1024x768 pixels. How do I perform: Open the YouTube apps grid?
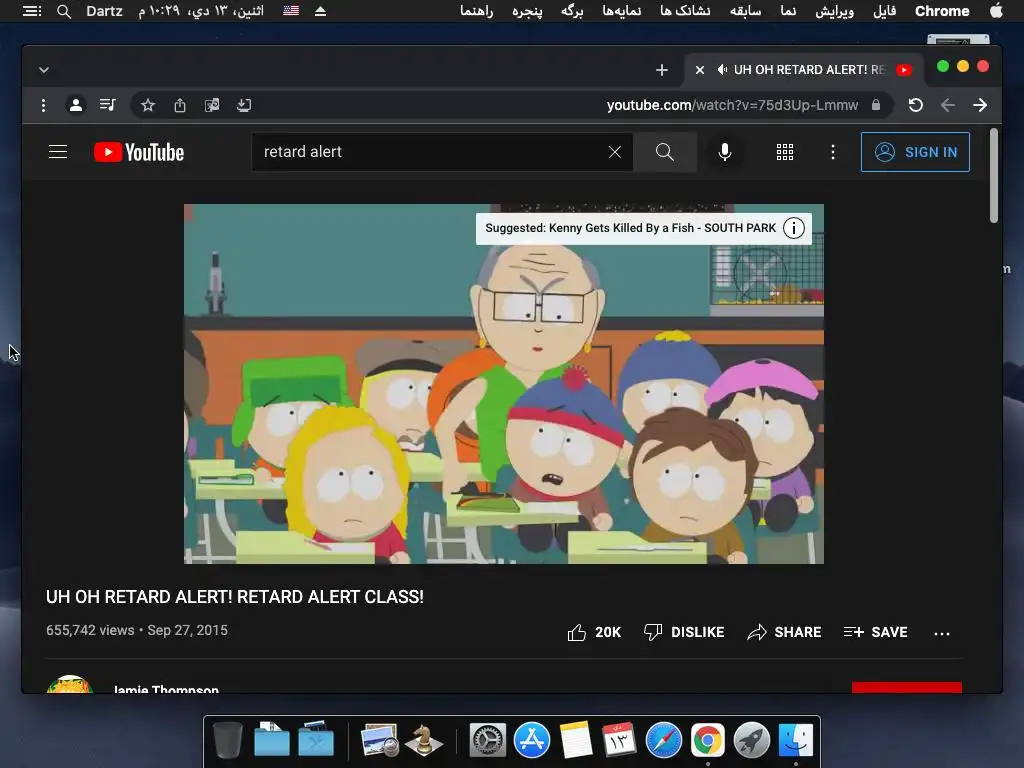point(785,152)
